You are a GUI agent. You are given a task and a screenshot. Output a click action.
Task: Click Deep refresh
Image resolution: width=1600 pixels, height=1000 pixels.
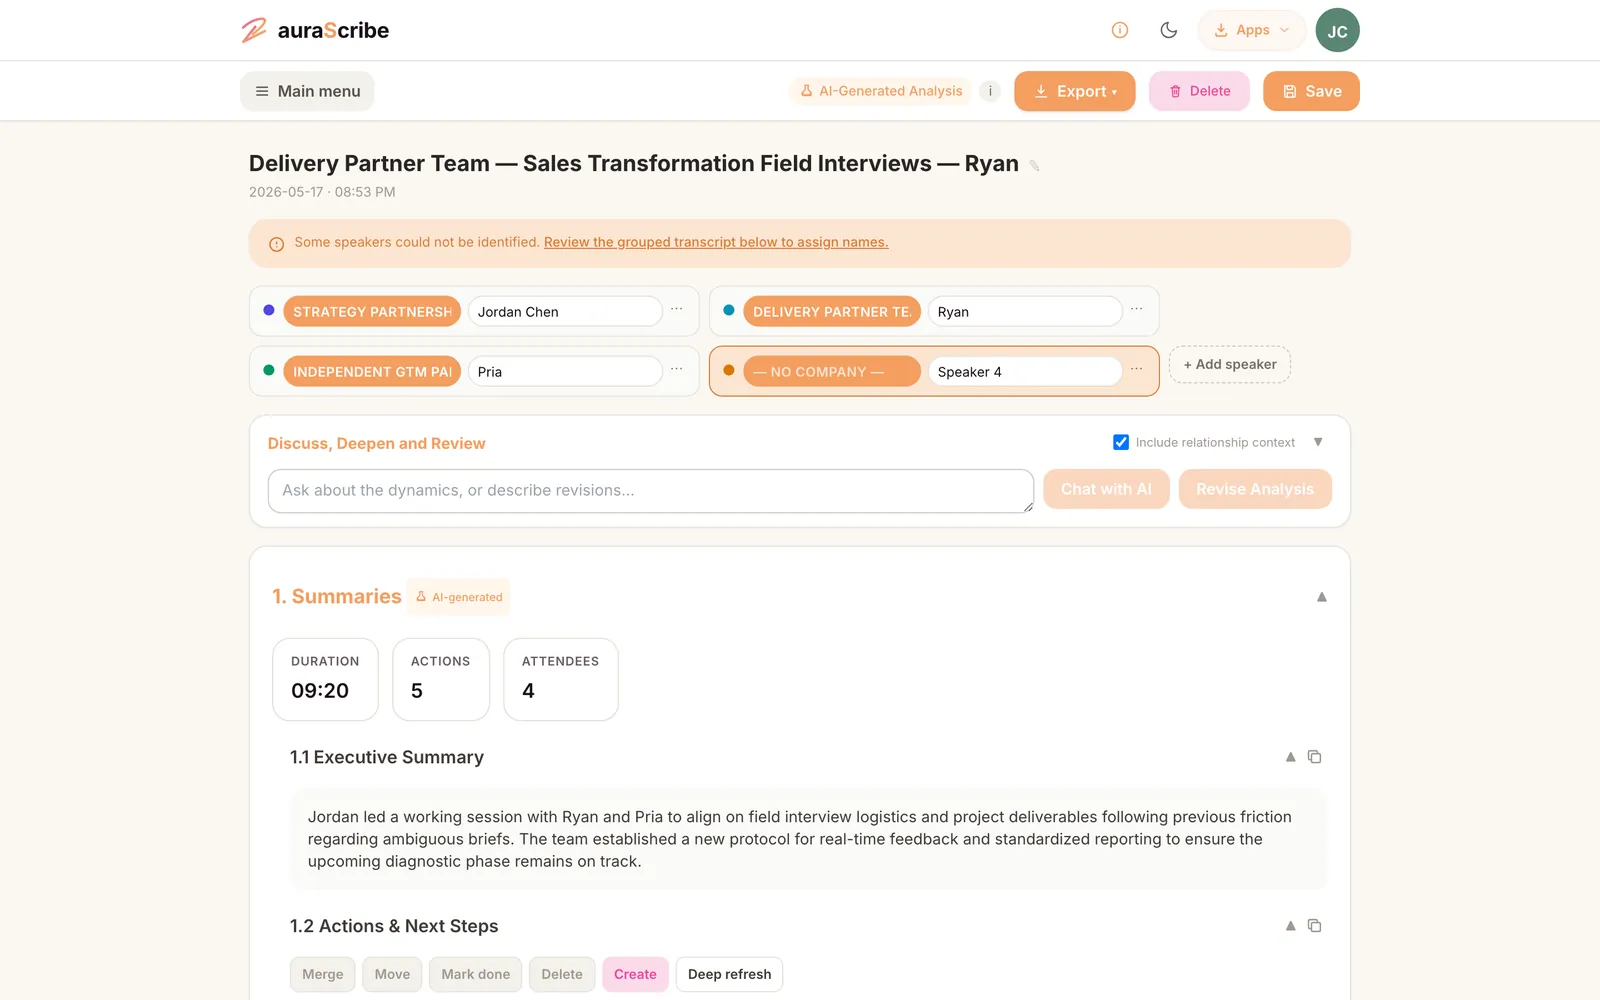729,974
